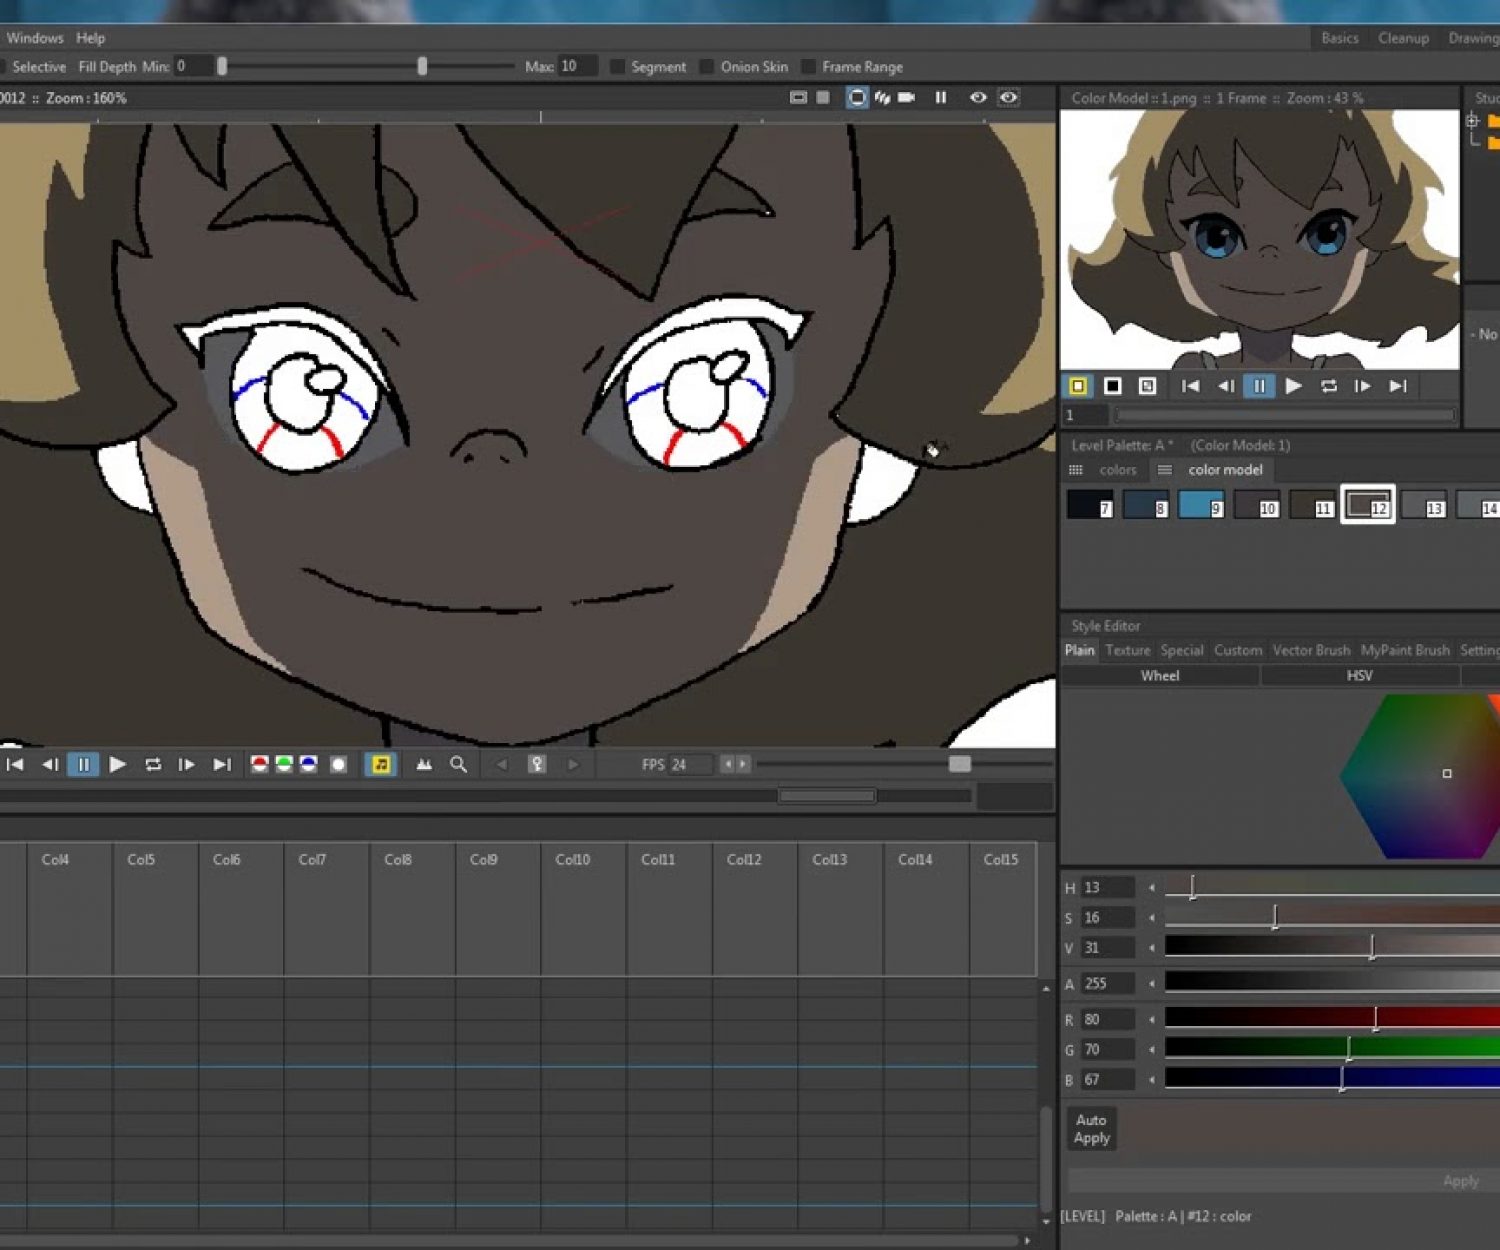Click the FPS input field
The image size is (1500, 1250).
[x=690, y=765]
